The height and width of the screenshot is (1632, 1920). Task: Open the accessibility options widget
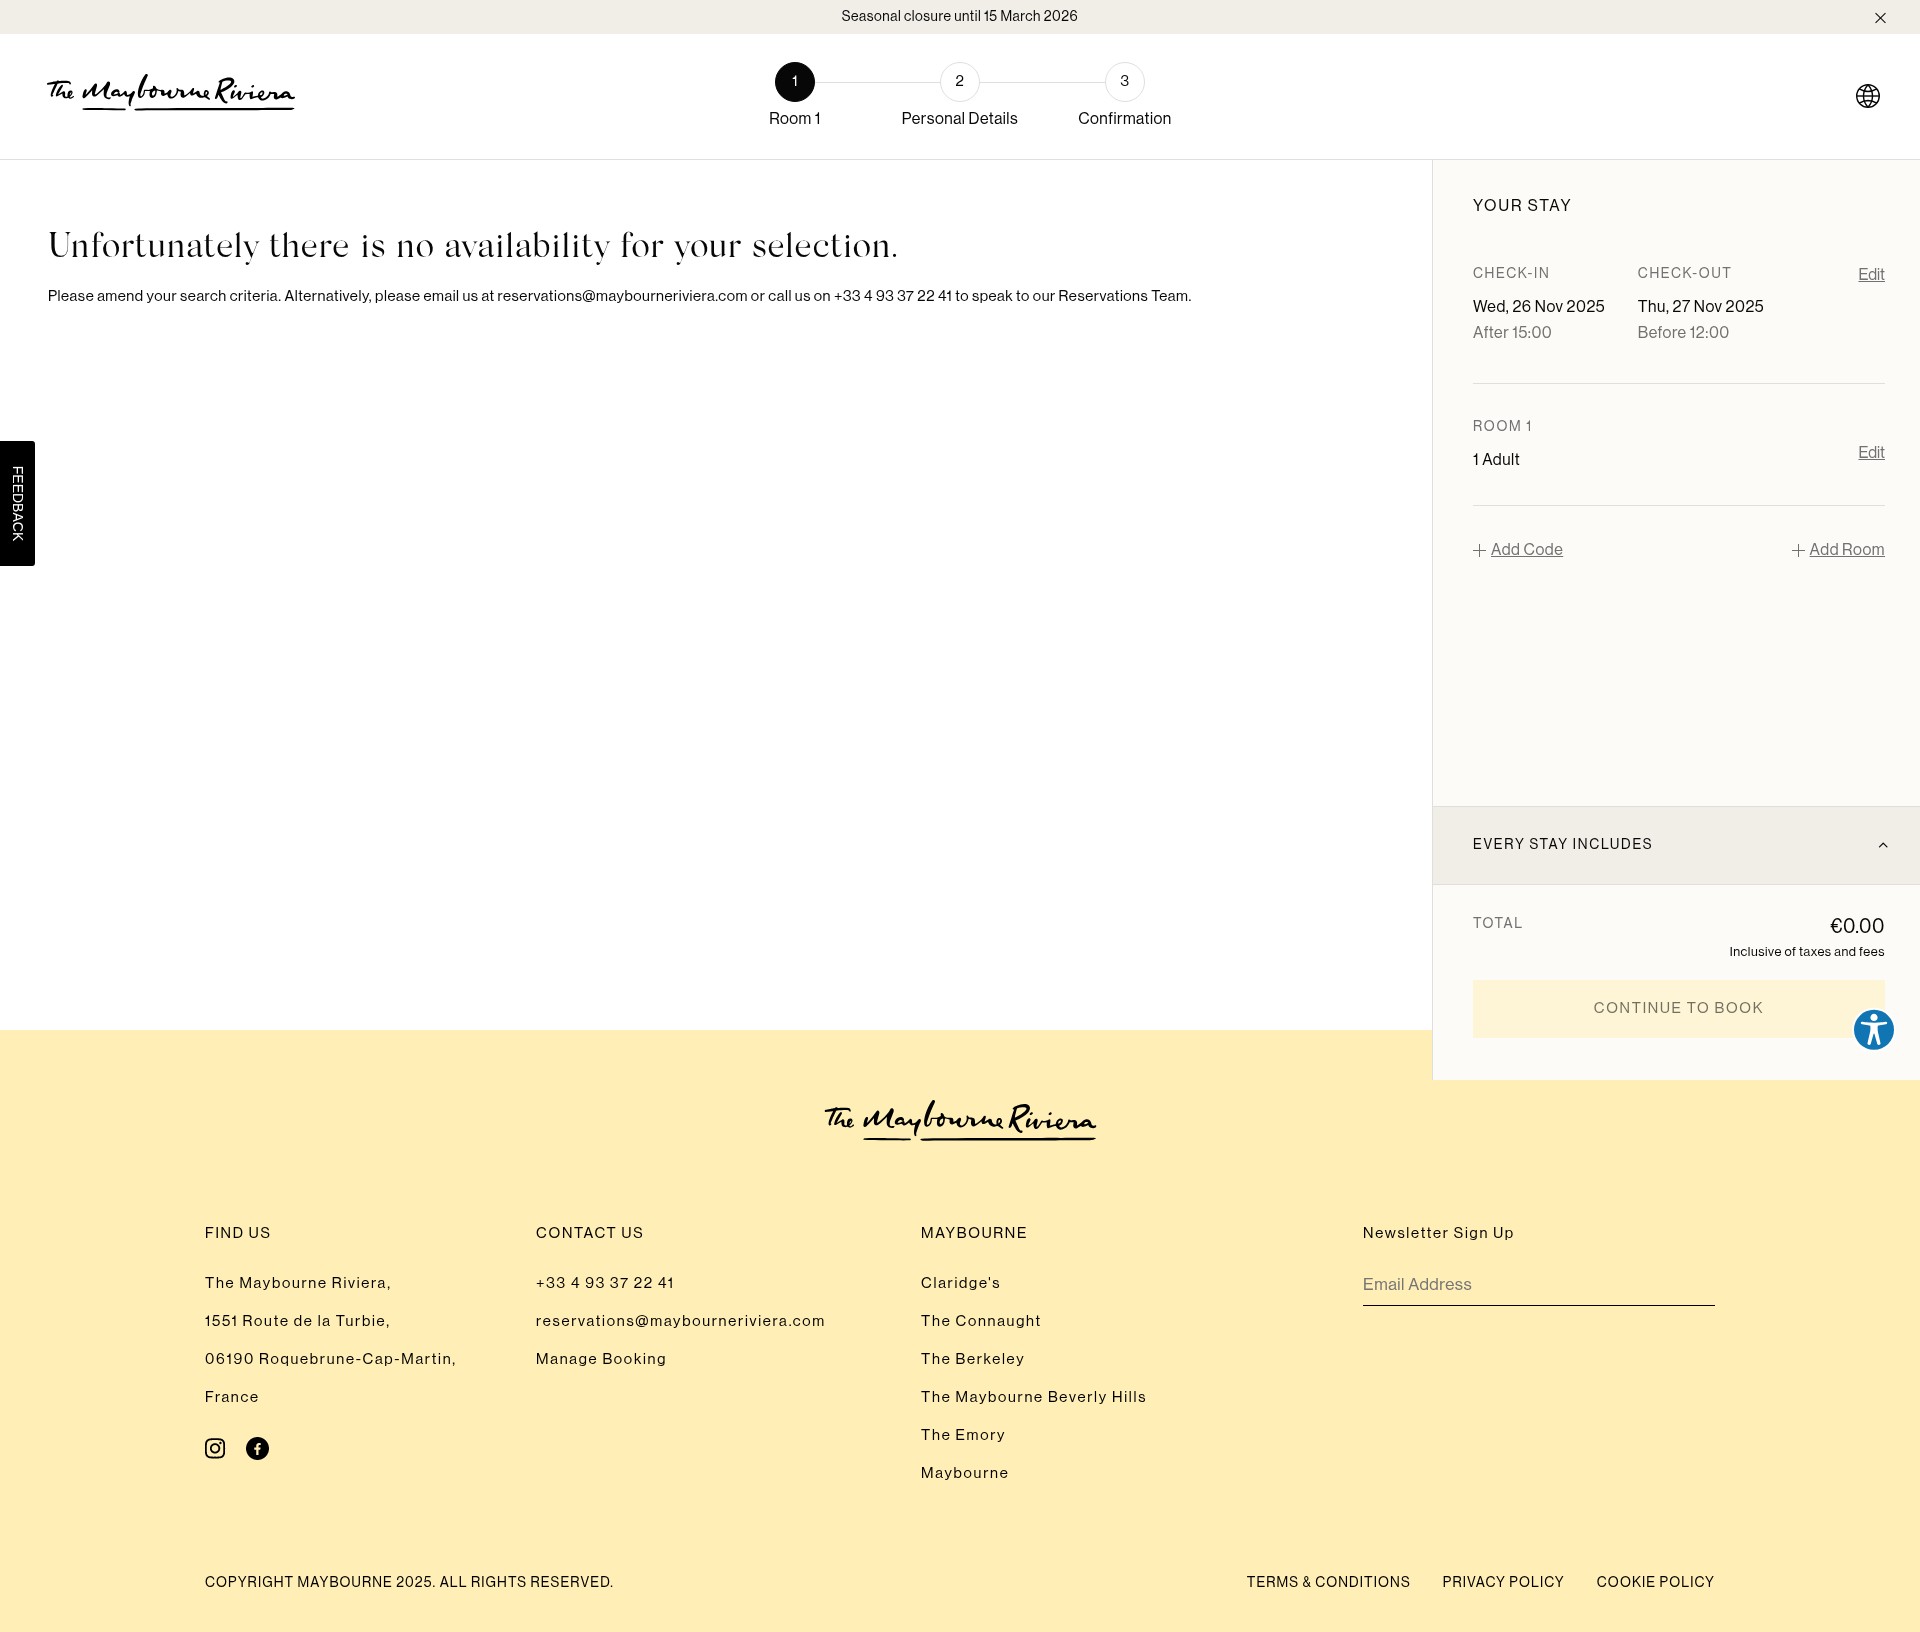1873,1029
